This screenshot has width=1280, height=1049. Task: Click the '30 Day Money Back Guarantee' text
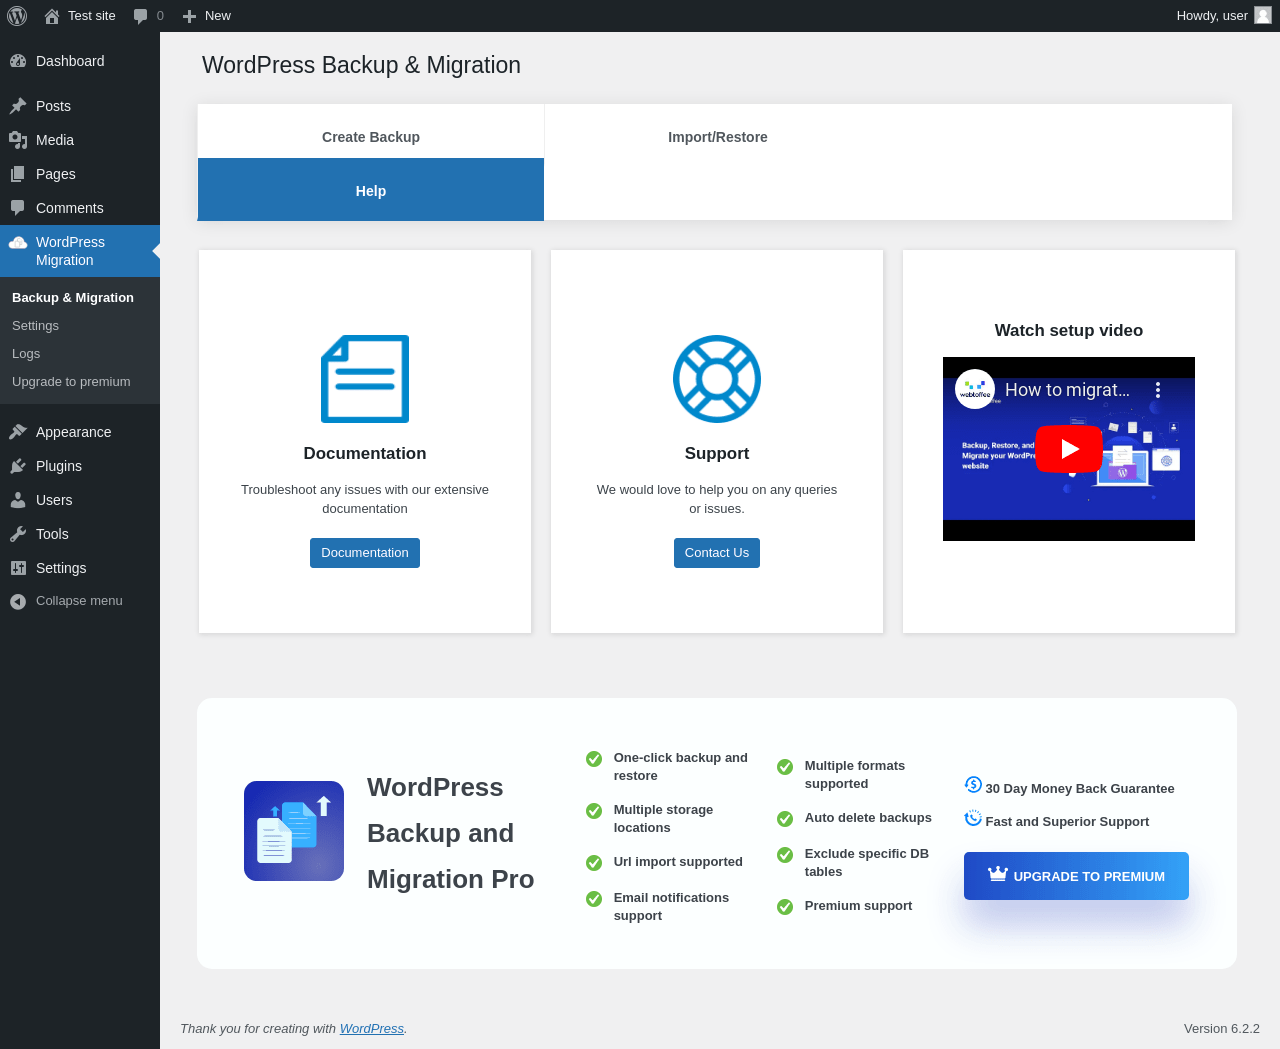click(1080, 789)
